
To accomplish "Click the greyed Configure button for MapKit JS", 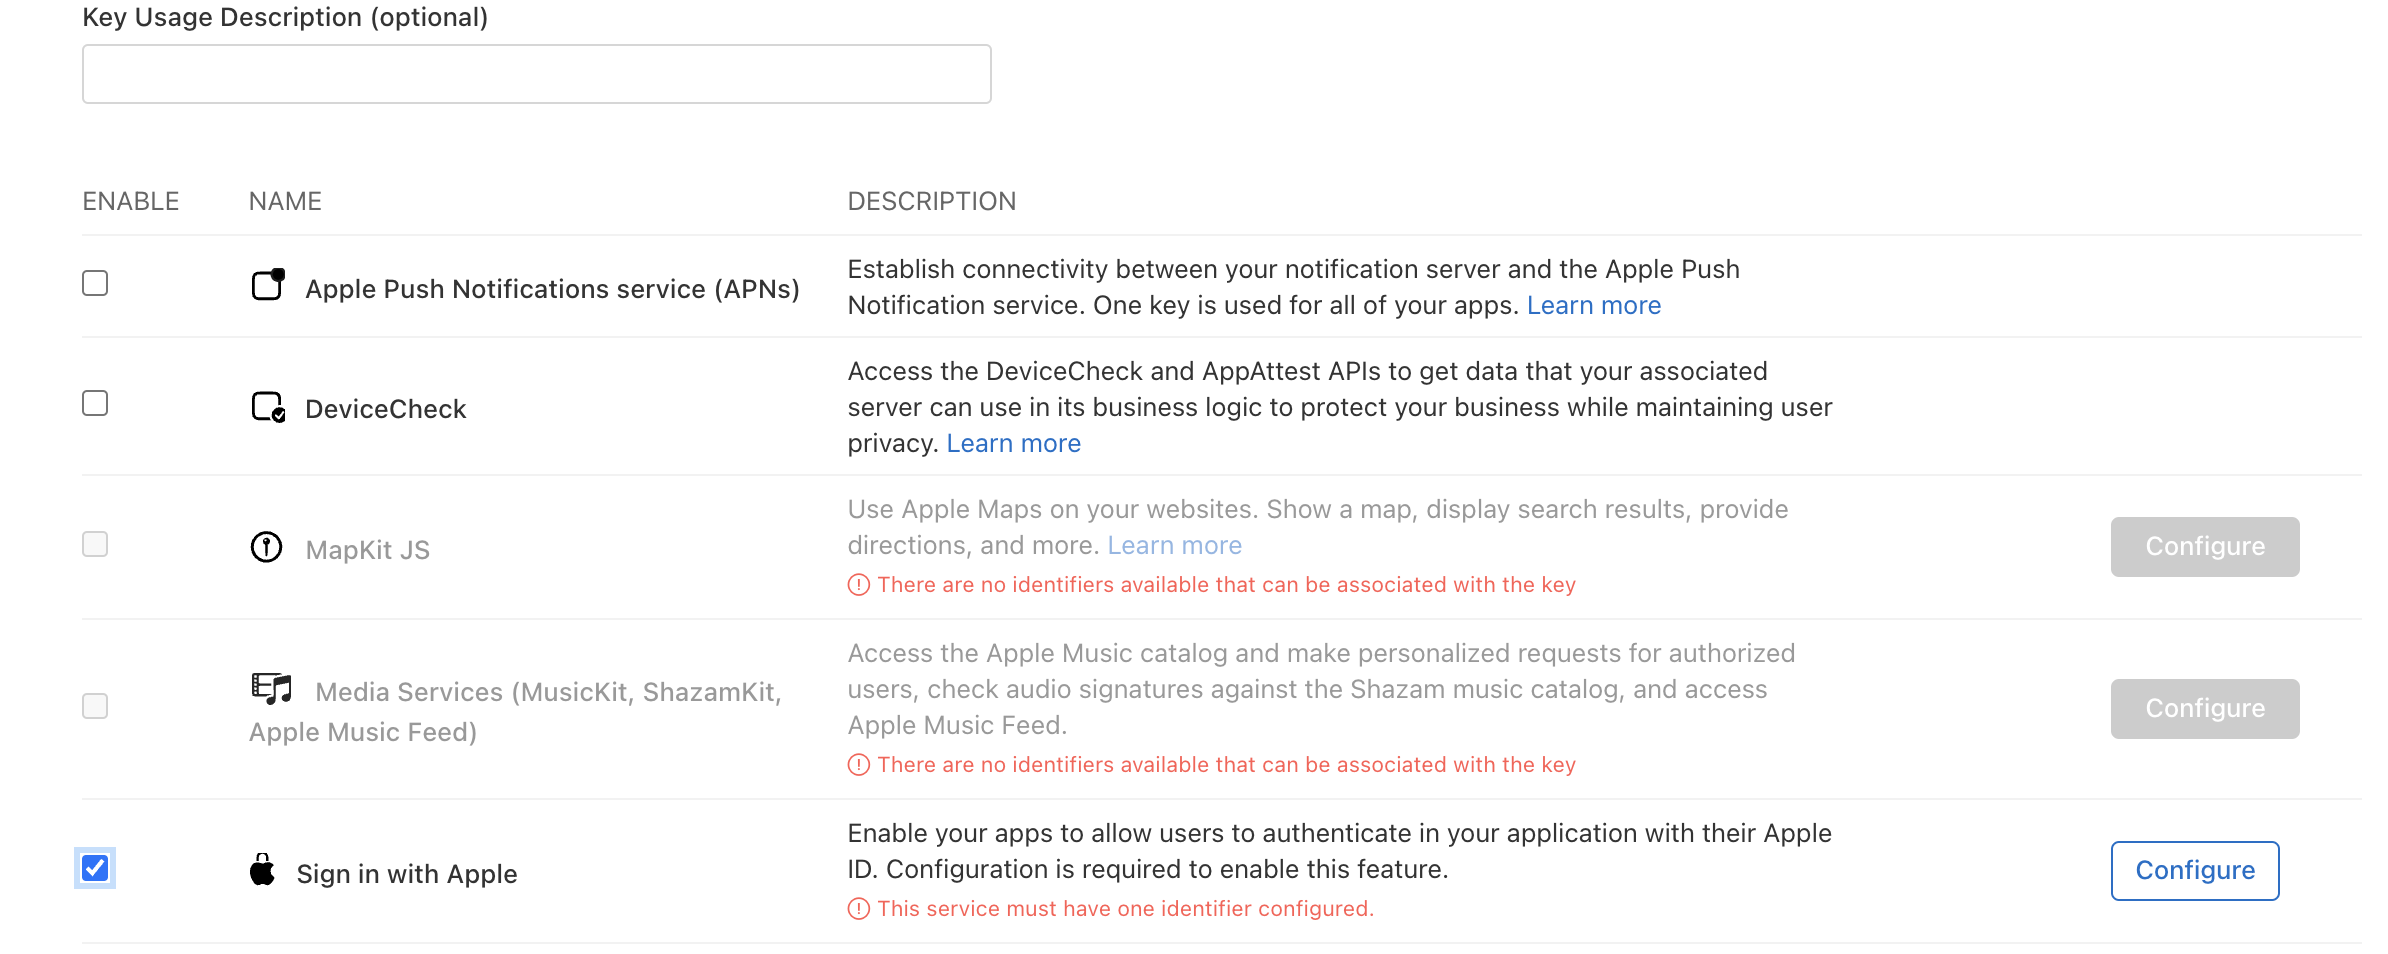I will 2205,547.
